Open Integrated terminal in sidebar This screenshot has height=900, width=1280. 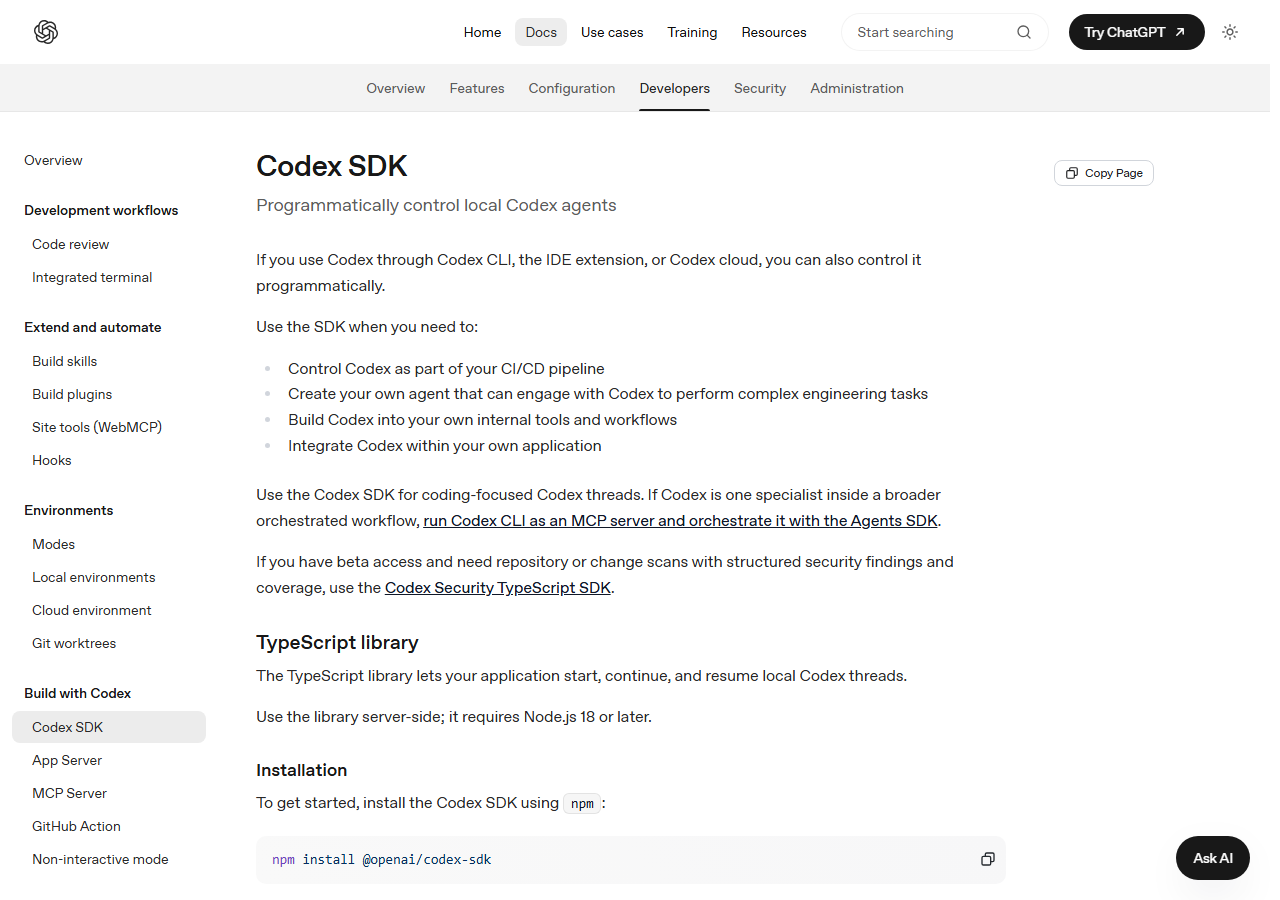click(92, 277)
